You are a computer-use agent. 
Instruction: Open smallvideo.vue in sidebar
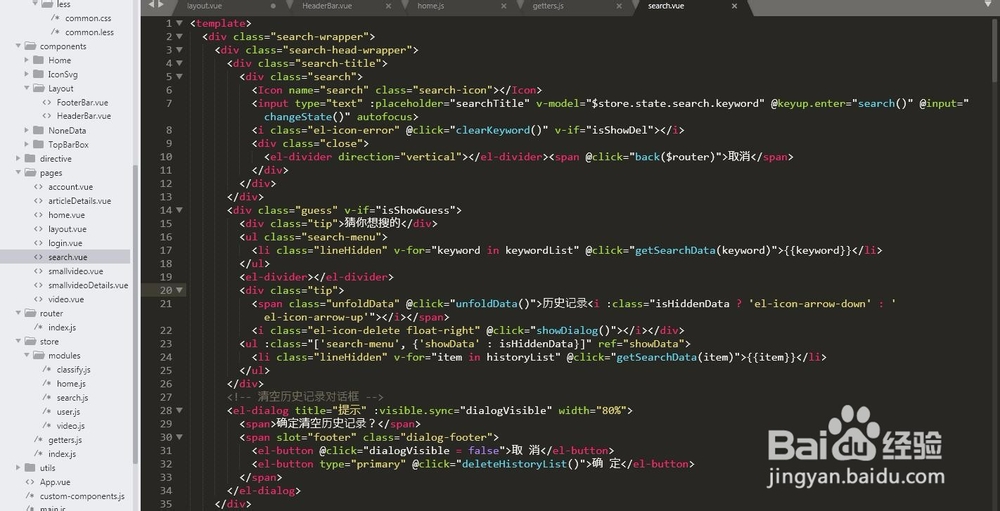click(75, 271)
